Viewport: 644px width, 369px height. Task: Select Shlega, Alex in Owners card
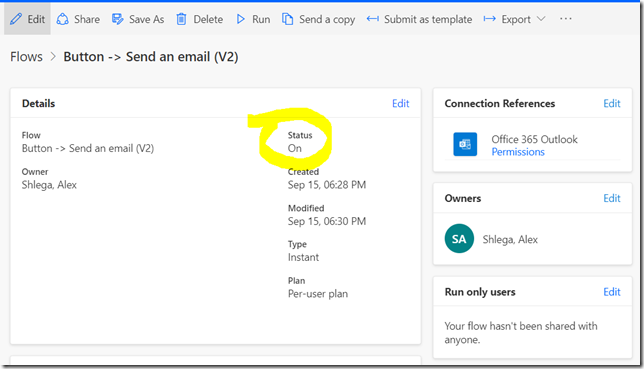pyautogui.click(x=510, y=240)
